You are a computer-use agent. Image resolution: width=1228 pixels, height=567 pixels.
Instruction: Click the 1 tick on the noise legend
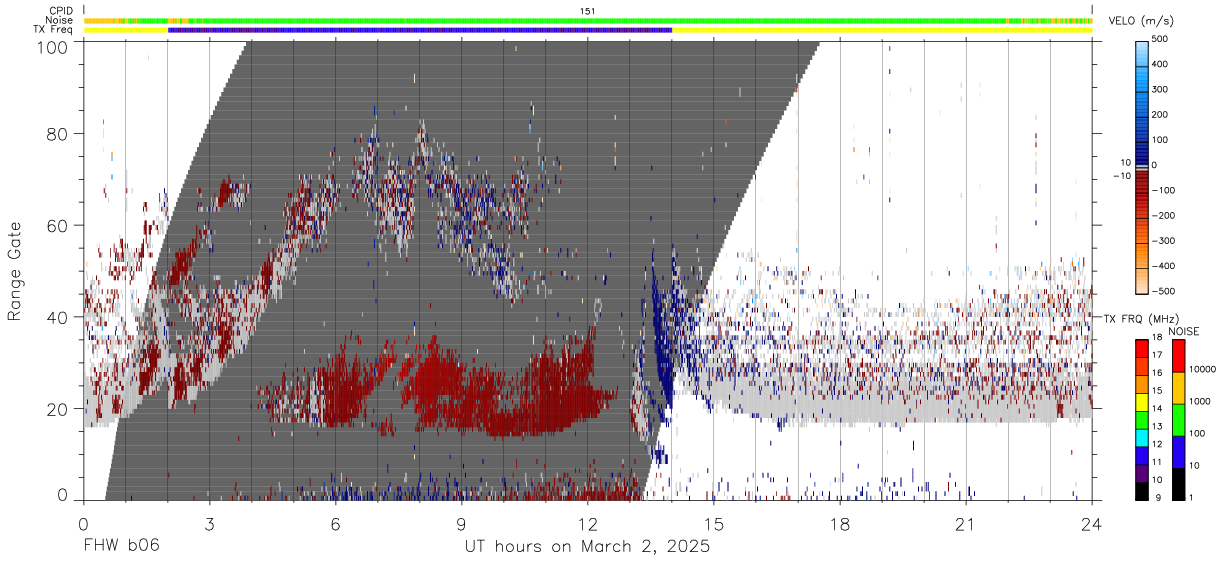[1189, 497]
